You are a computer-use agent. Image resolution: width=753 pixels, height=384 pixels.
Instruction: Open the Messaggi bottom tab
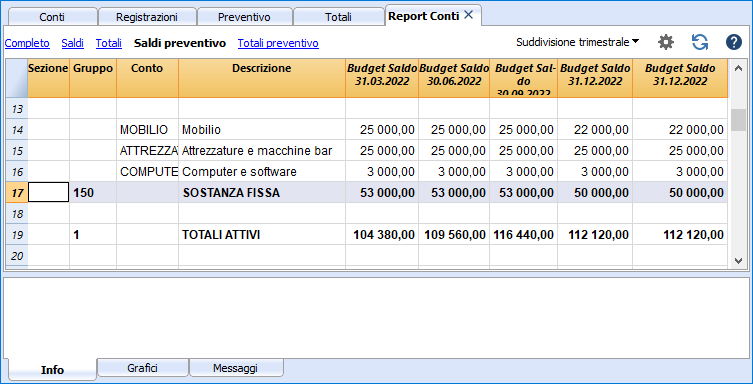pyautogui.click(x=236, y=368)
